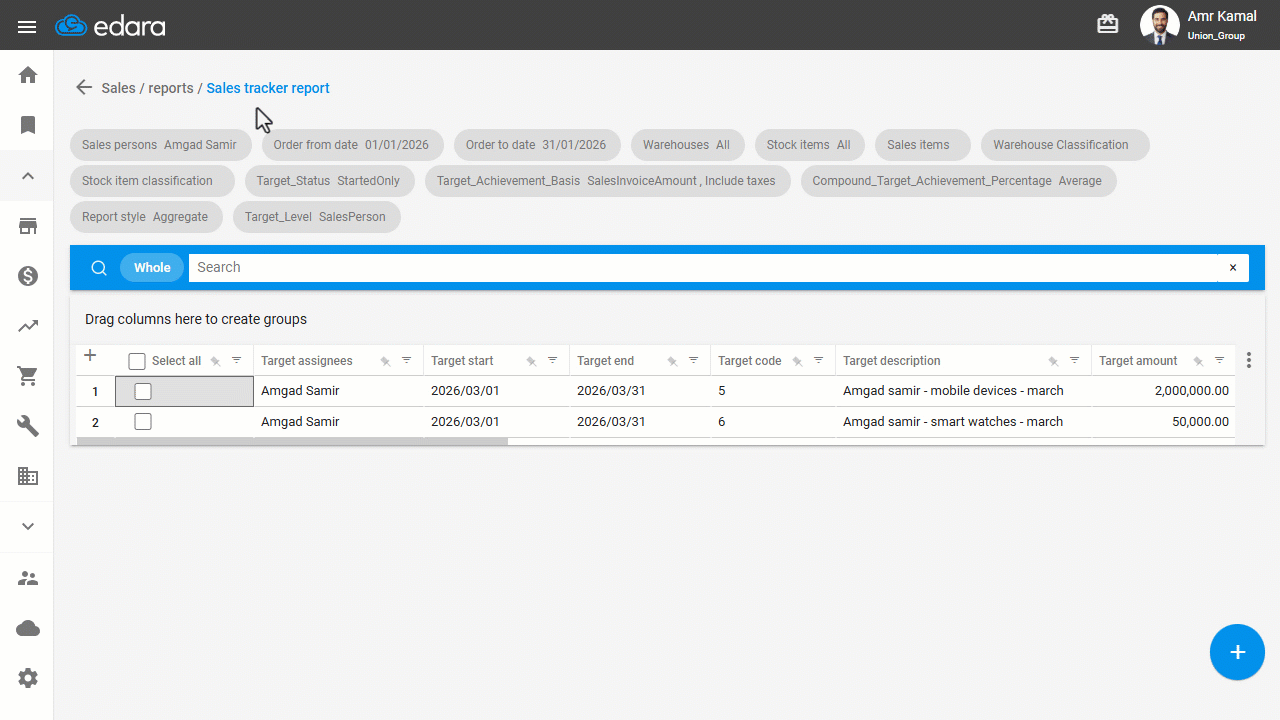1280x720 pixels.
Task: Check the row 1 checkbox
Action: (143, 391)
